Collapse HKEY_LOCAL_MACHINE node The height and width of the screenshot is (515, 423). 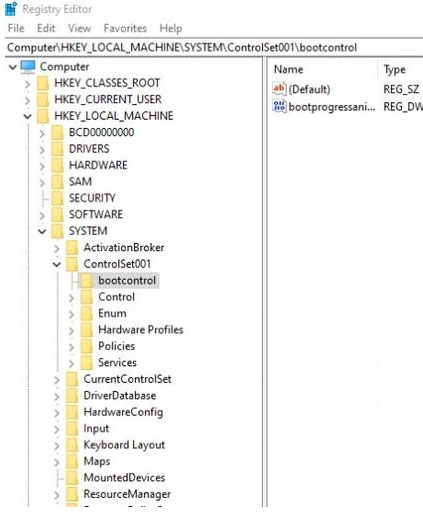point(28,116)
